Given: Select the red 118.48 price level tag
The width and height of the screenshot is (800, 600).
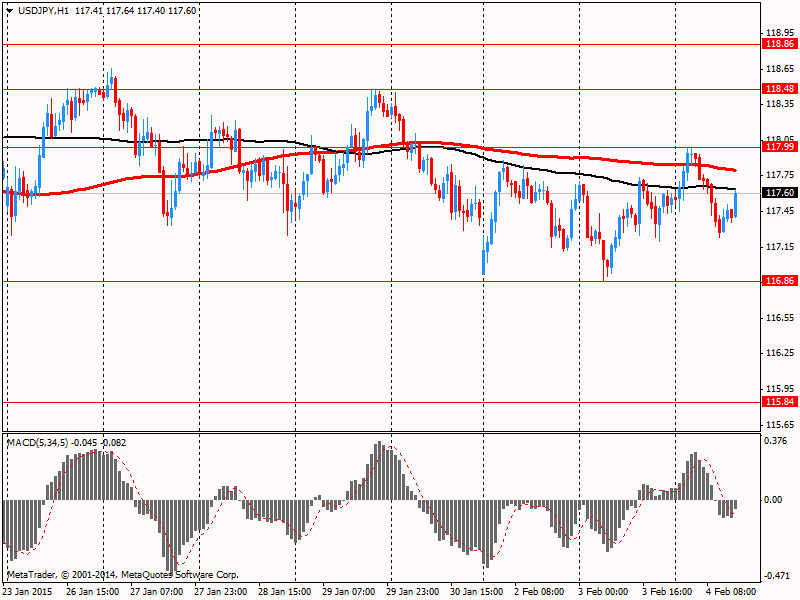Looking at the screenshot, I should (x=779, y=89).
